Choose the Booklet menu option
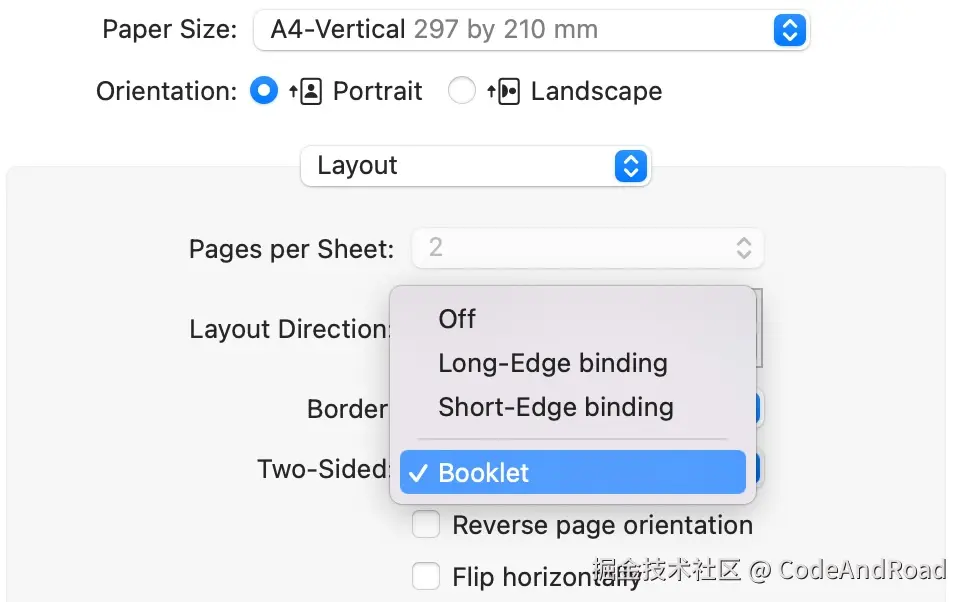Viewport: 966px width, 602px height. point(484,473)
